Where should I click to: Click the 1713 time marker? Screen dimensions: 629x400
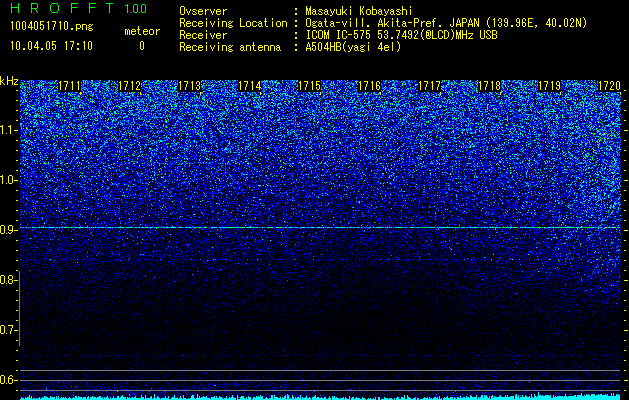pos(189,86)
